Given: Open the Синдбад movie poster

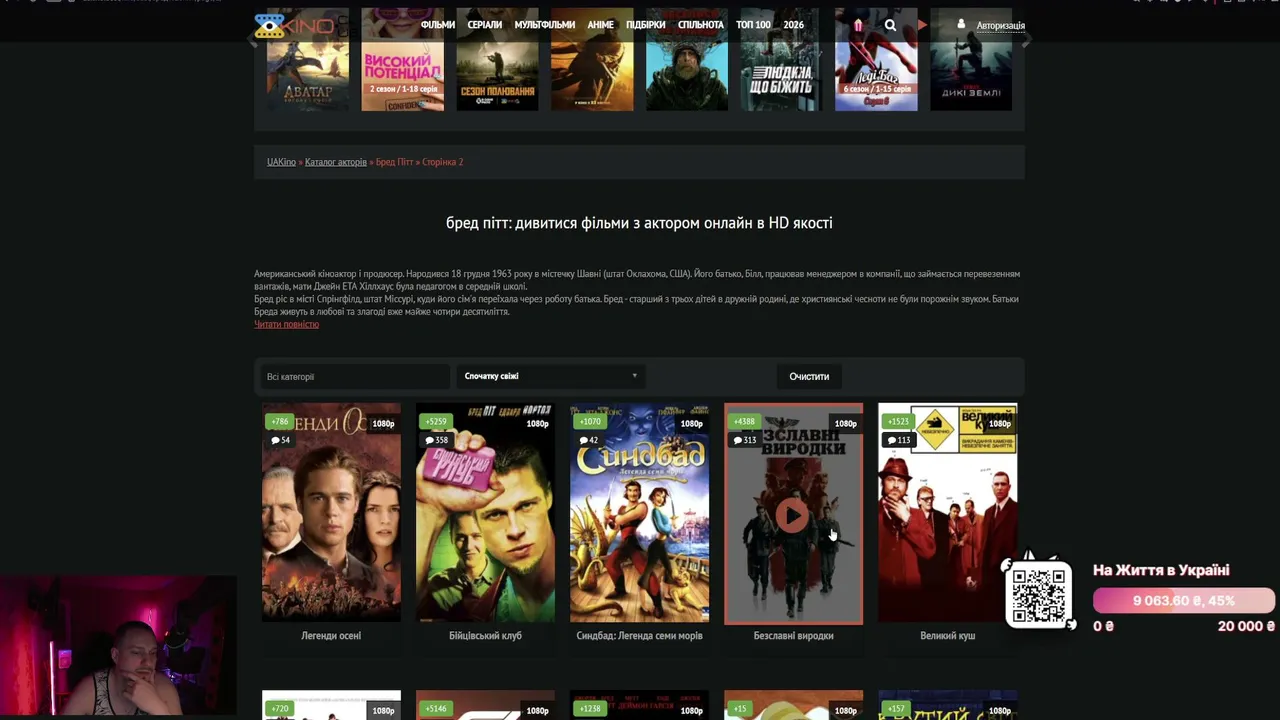Looking at the screenshot, I should 639,512.
